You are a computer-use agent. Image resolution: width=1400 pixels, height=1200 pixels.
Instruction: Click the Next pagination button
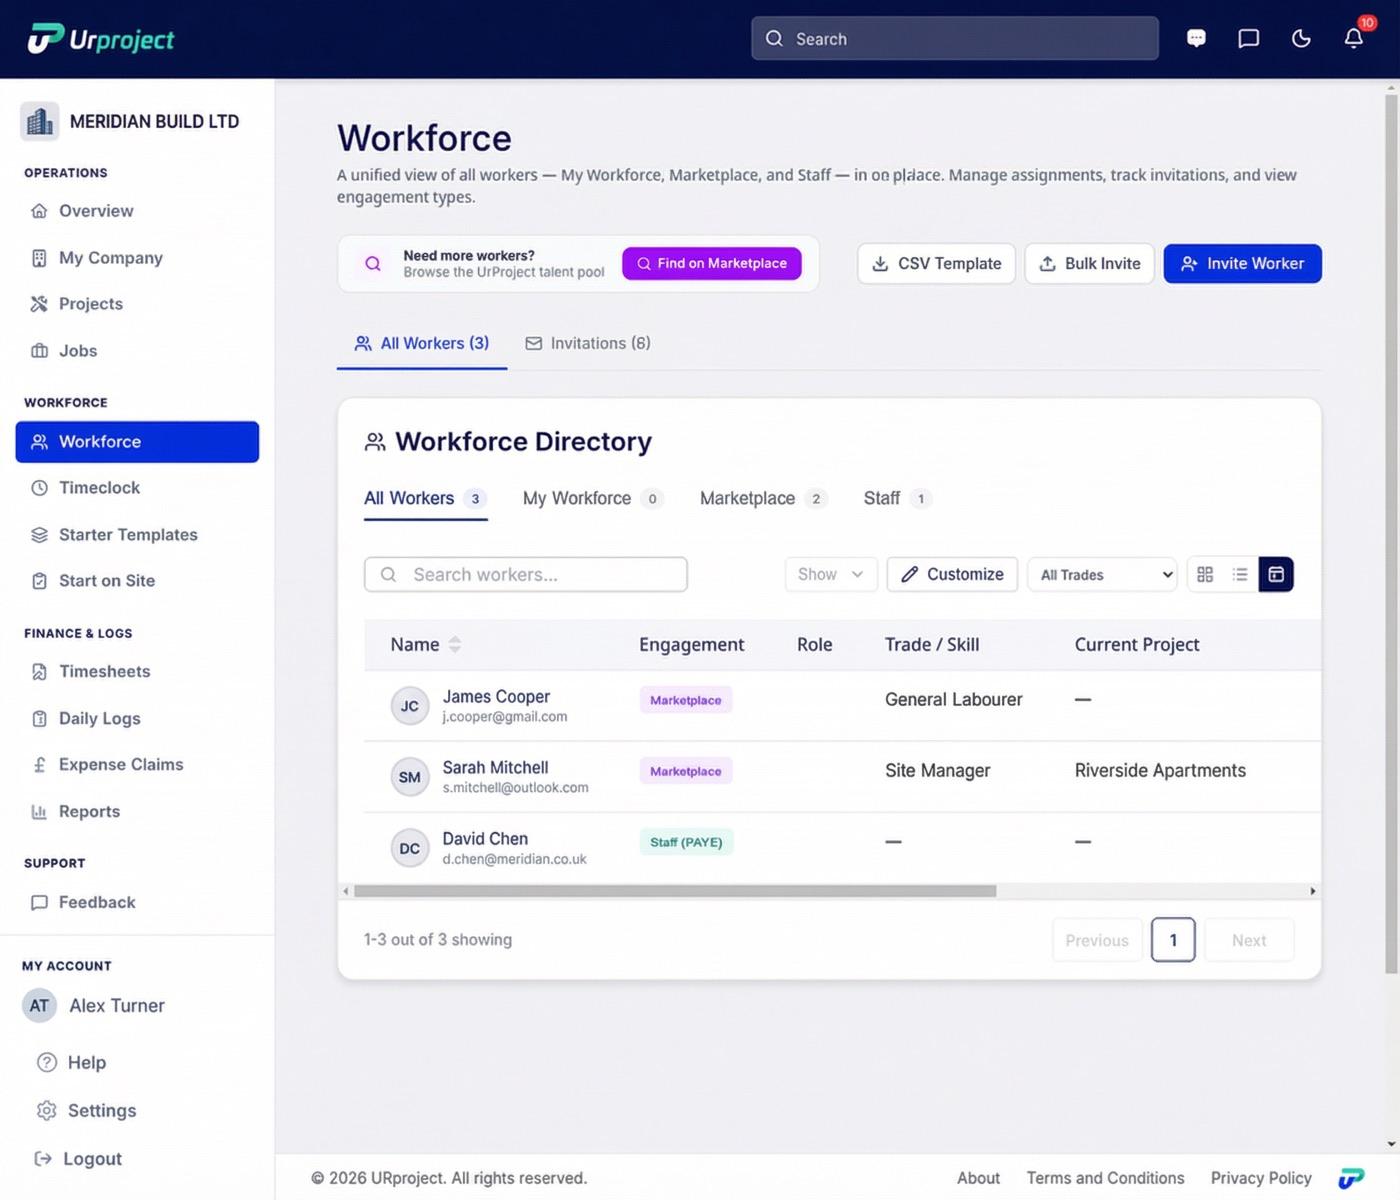(1249, 941)
